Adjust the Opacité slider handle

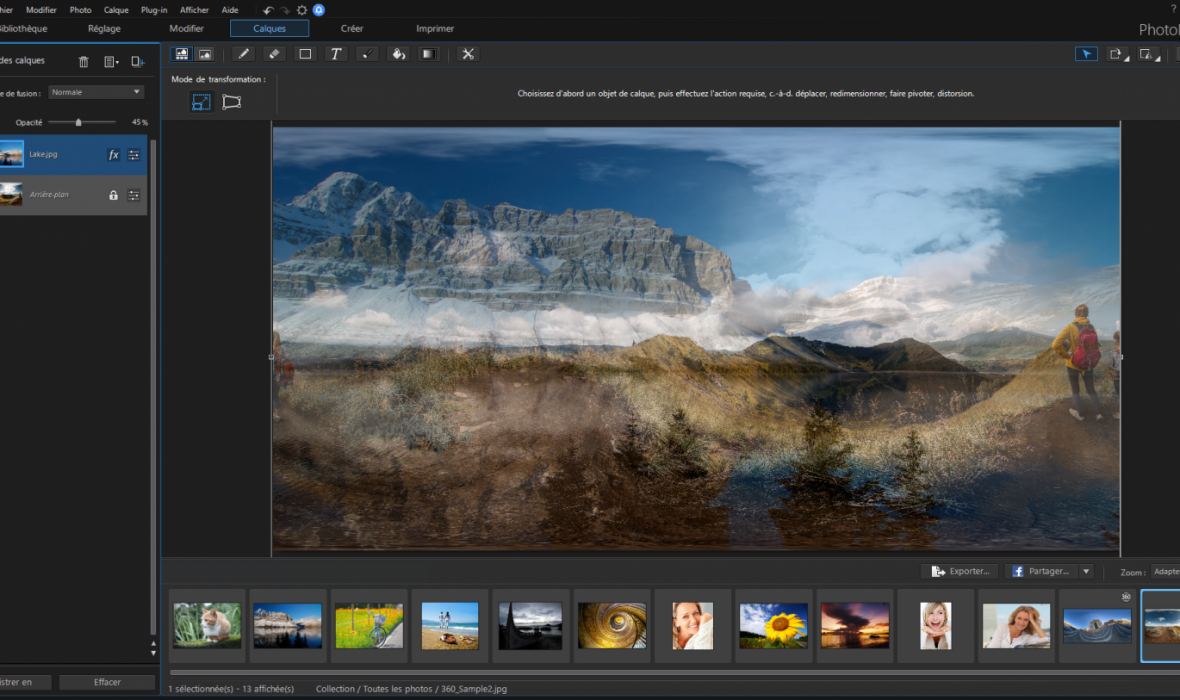(x=79, y=122)
